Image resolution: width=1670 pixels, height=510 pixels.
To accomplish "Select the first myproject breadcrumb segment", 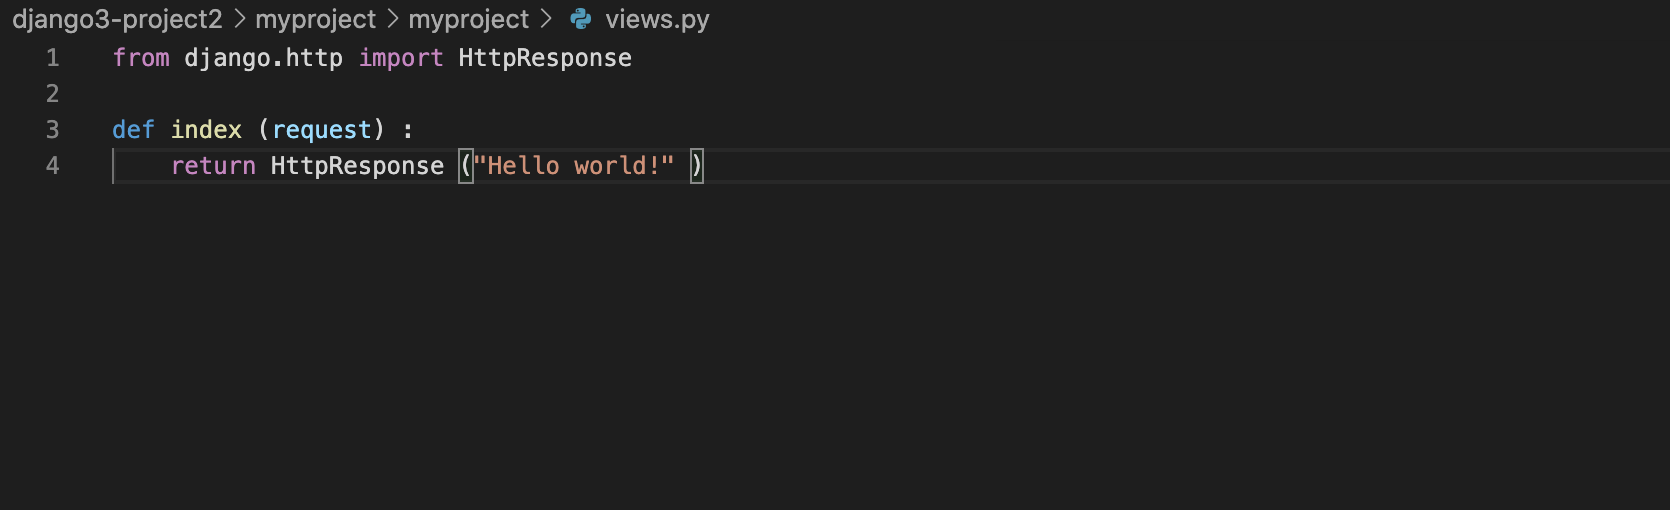I will tap(316, 19).
